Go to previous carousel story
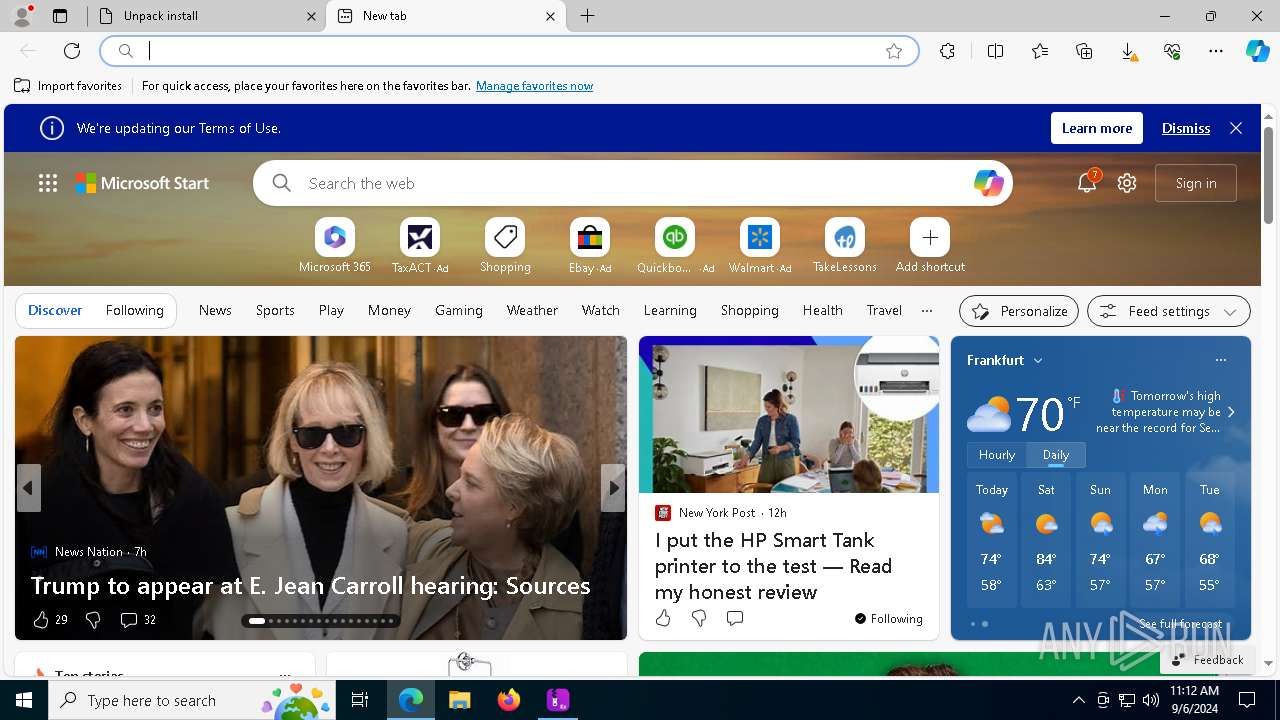Image resolution: width=1280 pixels, height=720 pixels. tap(28, 488)
